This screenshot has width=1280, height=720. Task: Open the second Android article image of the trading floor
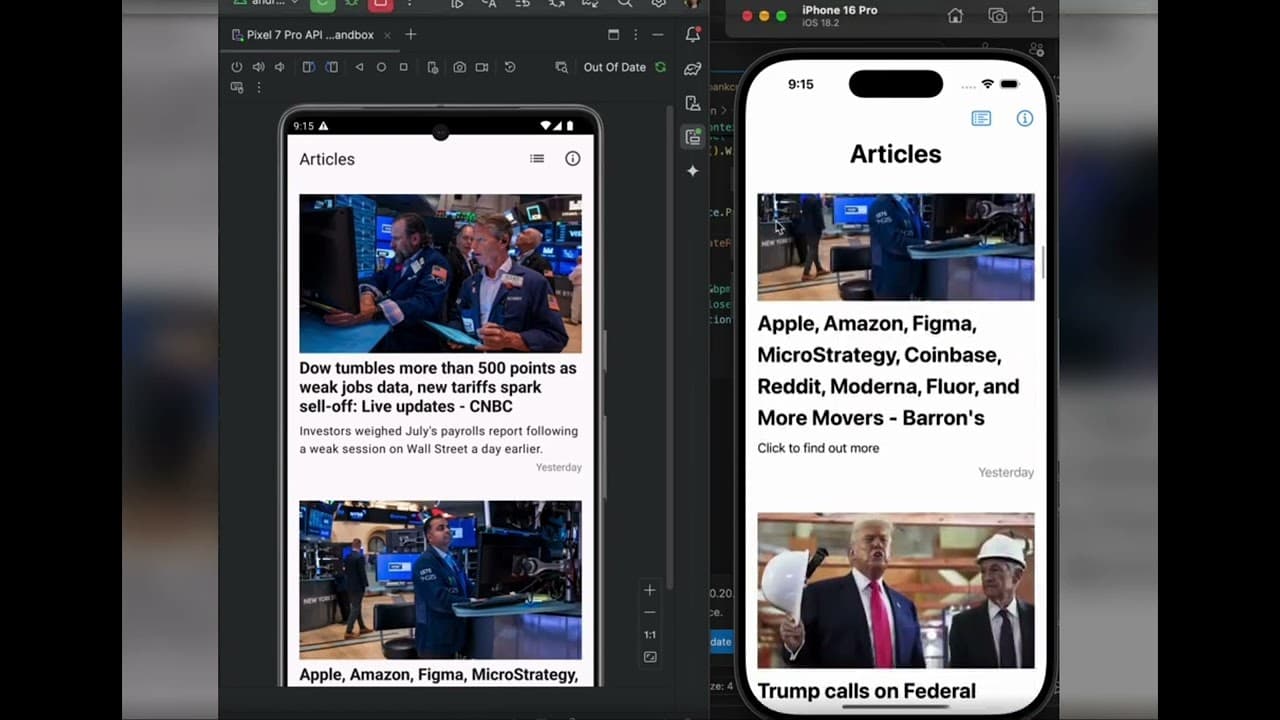click(x=440, y=580)
